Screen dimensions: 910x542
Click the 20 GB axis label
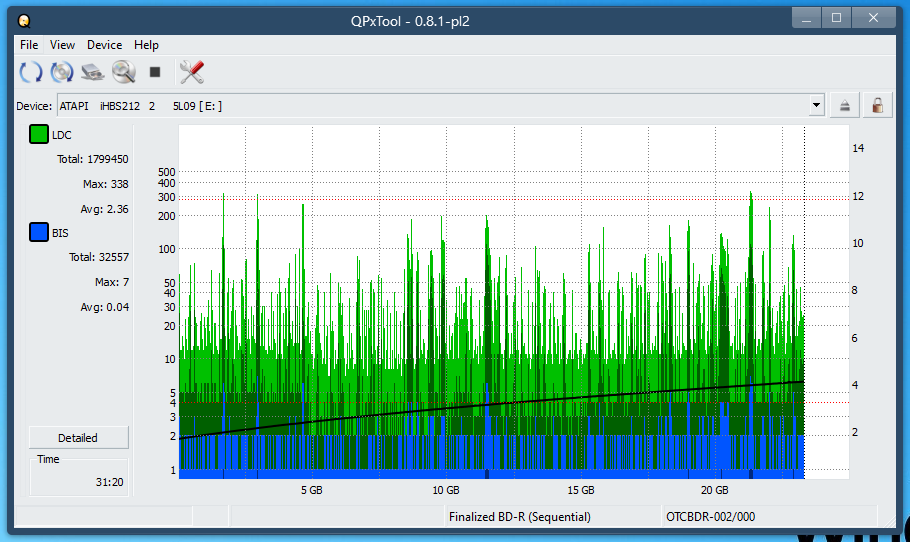point(714,490)
